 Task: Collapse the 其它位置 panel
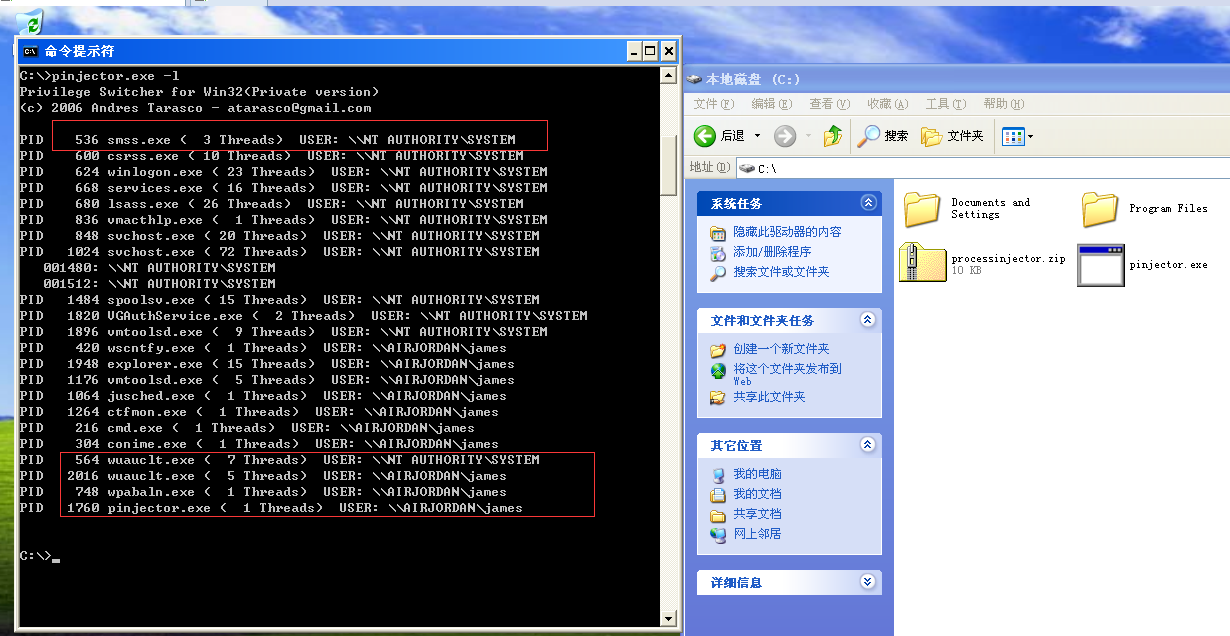click(867, 445)
